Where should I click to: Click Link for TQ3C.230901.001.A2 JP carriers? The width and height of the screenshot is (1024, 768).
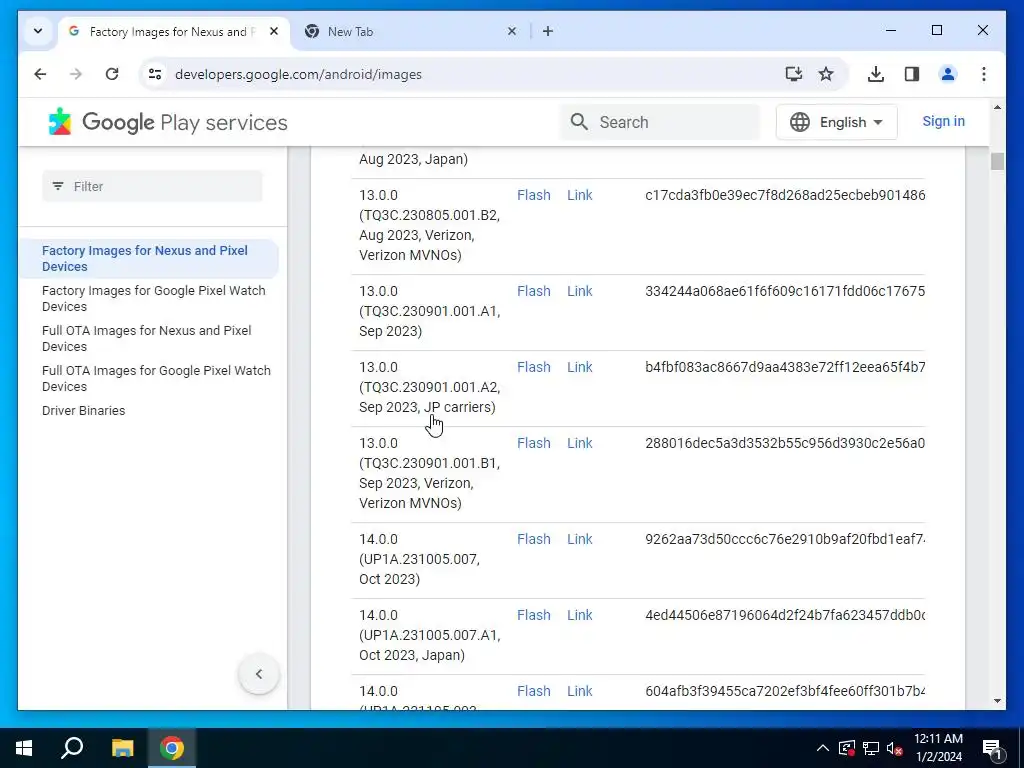pyautogui.click(x=579, y=367)
